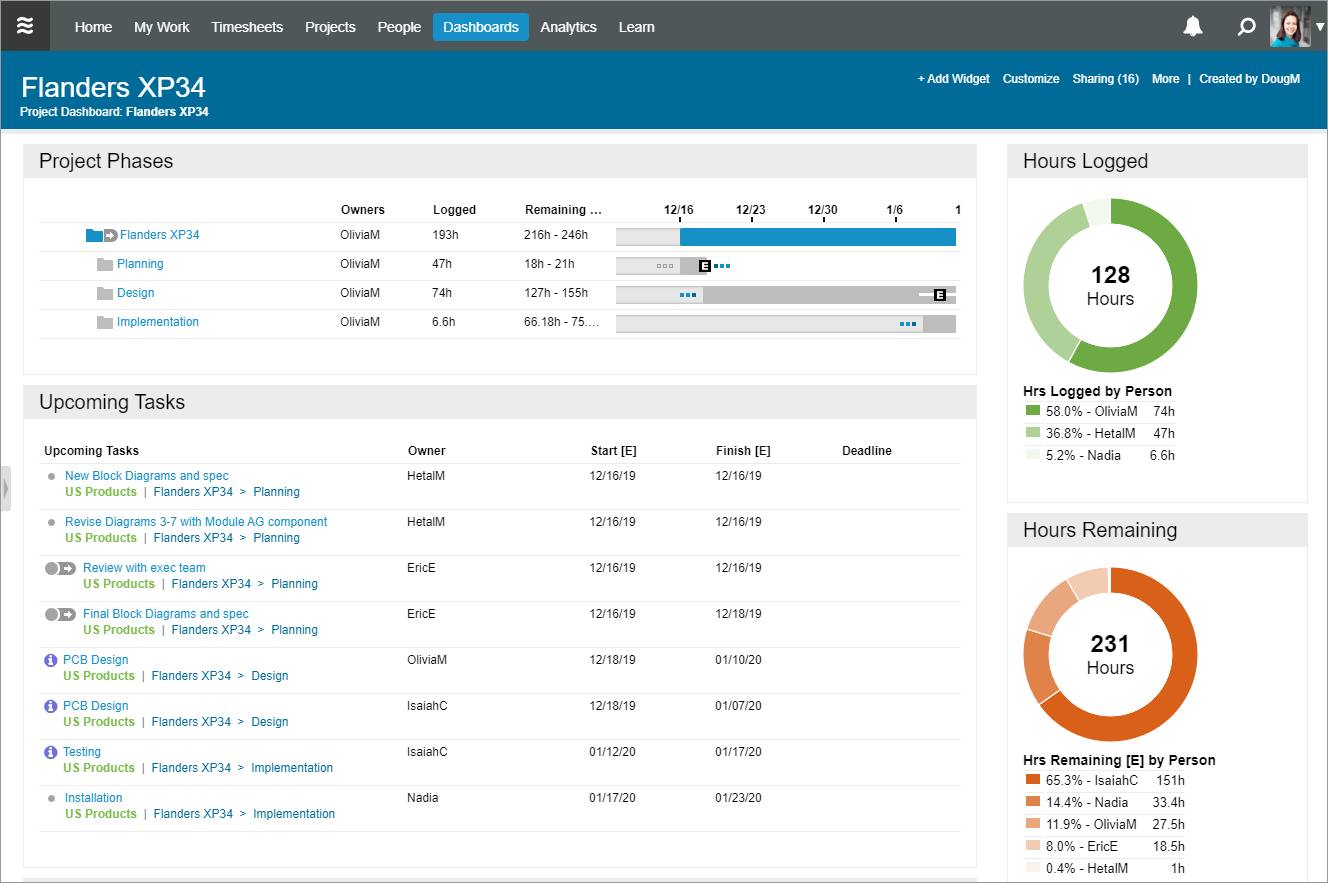
Task: Switch to the Timesheets tab
Action: pyautogui.click(x=247, y=27)
